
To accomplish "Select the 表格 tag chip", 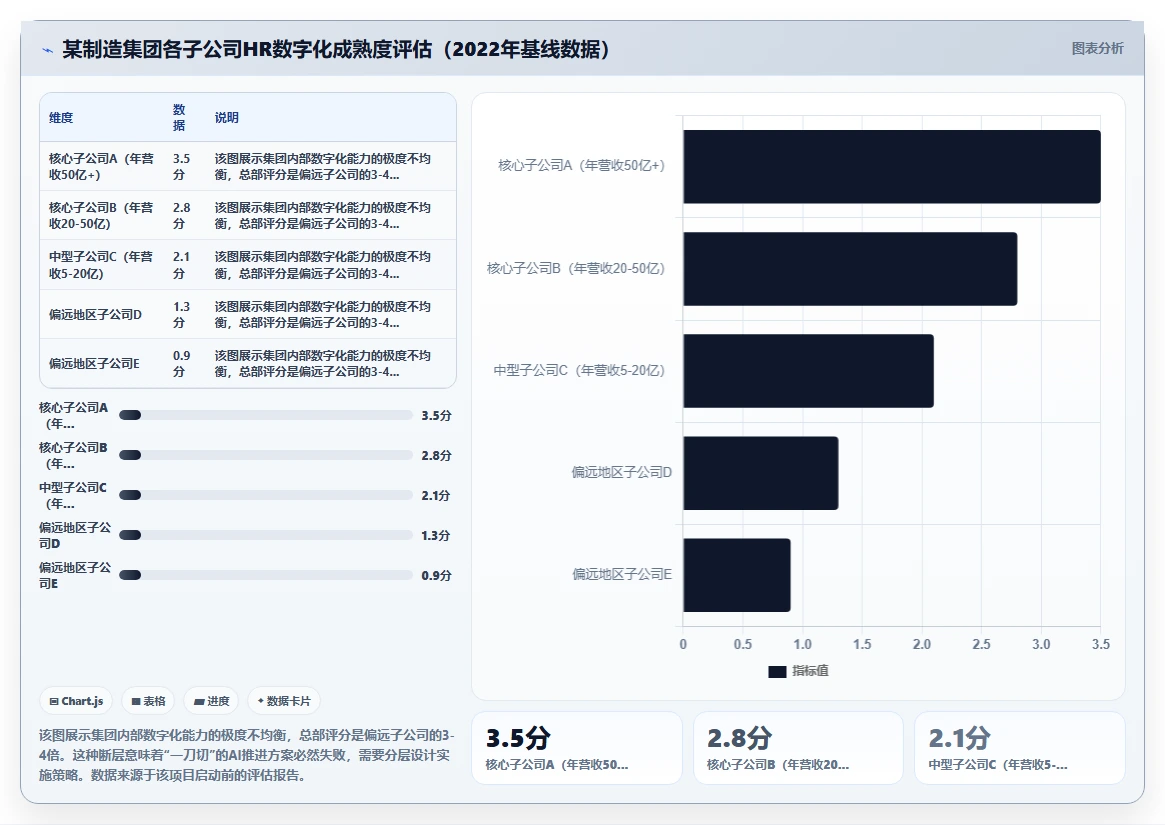I will [148, 701].
